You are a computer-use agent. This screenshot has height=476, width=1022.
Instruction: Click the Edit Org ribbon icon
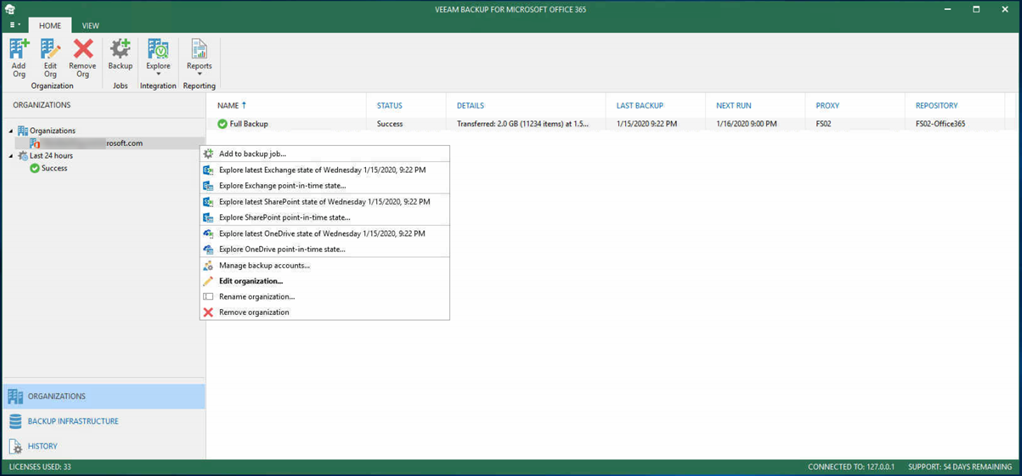[x=50, y=58]
